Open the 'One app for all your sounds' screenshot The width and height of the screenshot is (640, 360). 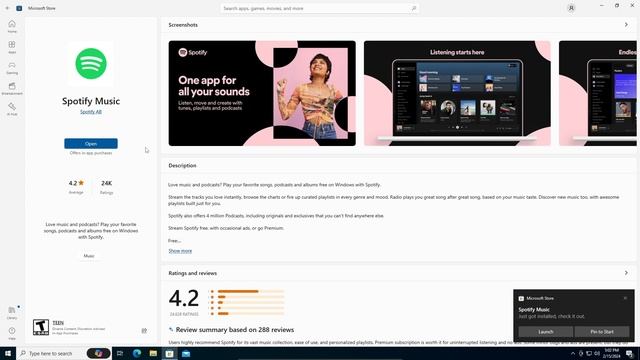tap(262, 93)
